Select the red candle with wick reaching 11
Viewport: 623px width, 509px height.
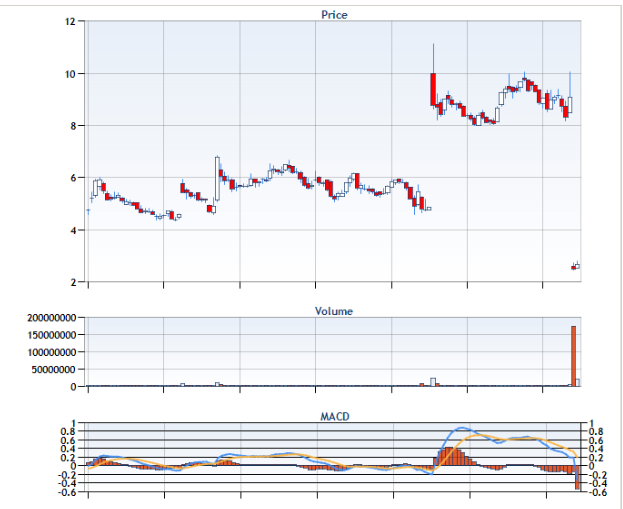tap(433, 88)
